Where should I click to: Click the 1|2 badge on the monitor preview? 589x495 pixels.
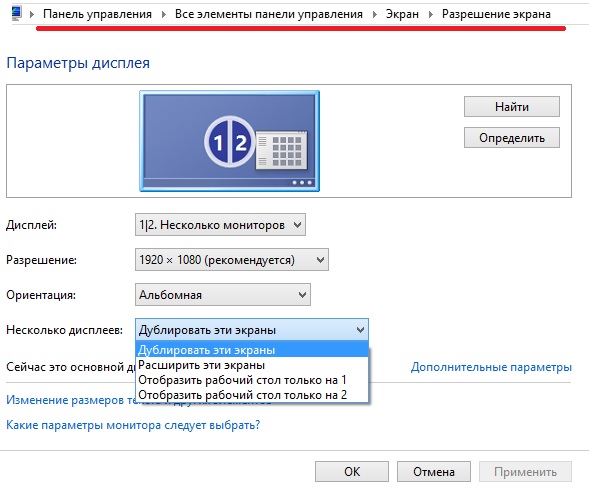[230, 142]
